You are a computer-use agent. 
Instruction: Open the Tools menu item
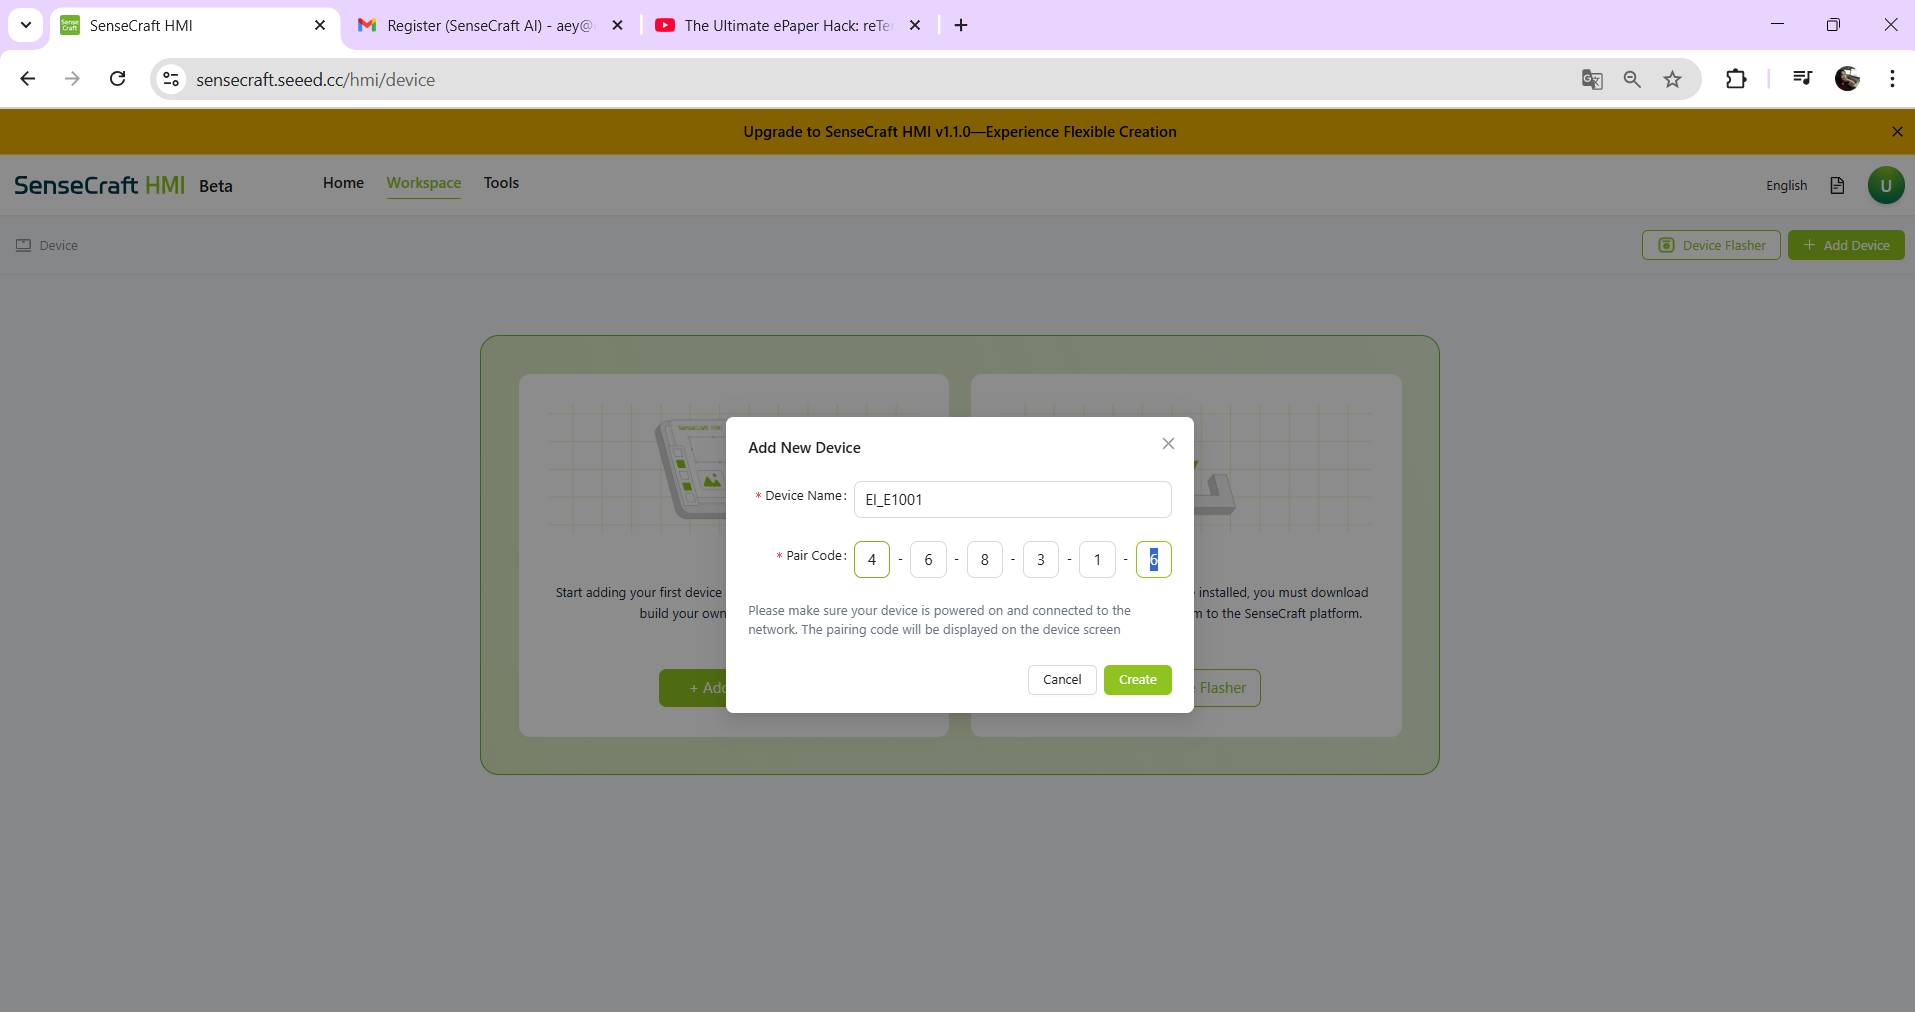coord(501,183)
